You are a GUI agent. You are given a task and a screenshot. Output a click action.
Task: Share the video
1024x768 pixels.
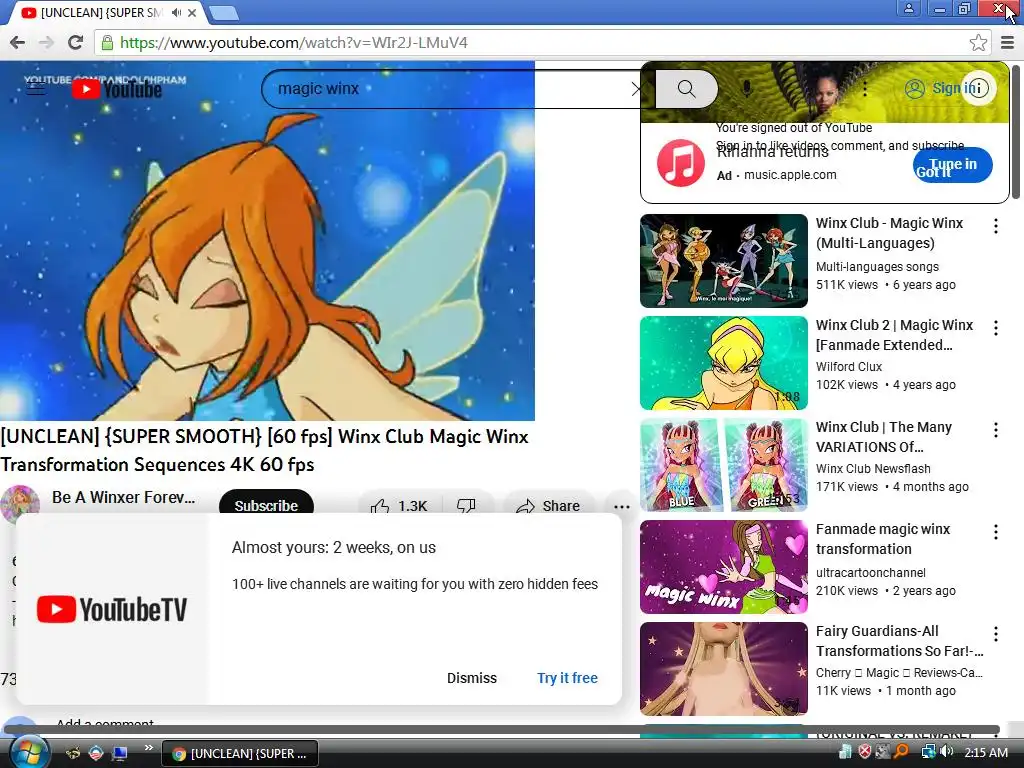[x=549, y=506]
